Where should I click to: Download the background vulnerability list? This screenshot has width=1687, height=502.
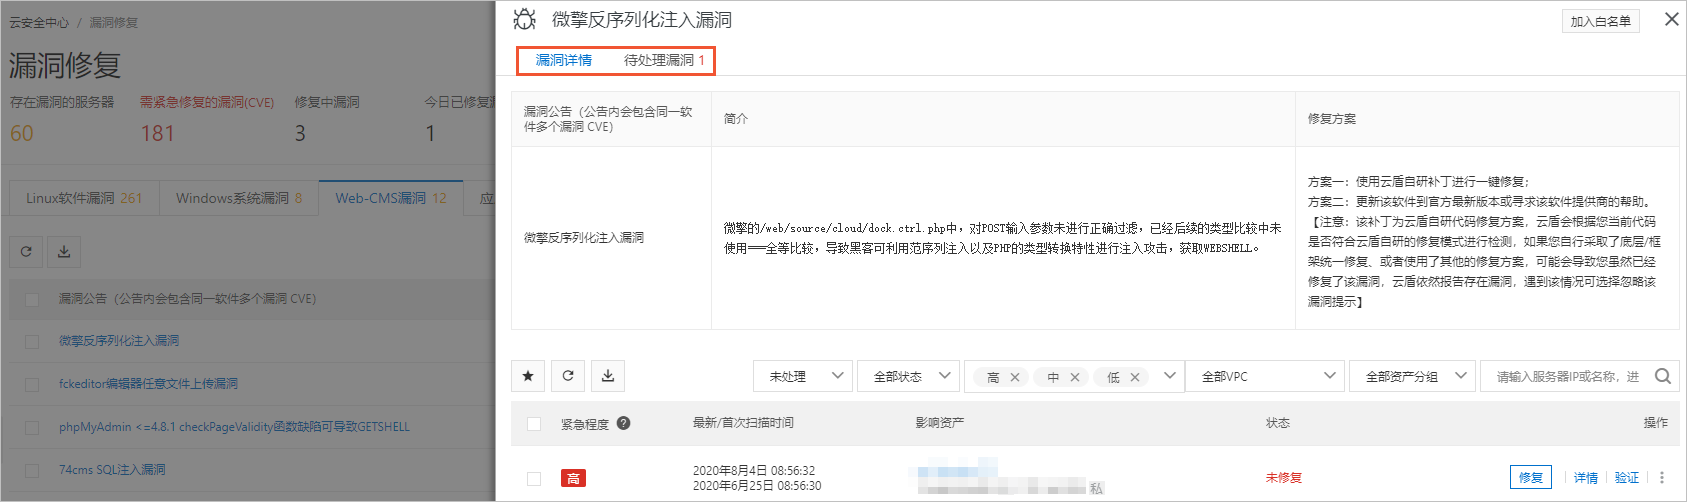64,252
